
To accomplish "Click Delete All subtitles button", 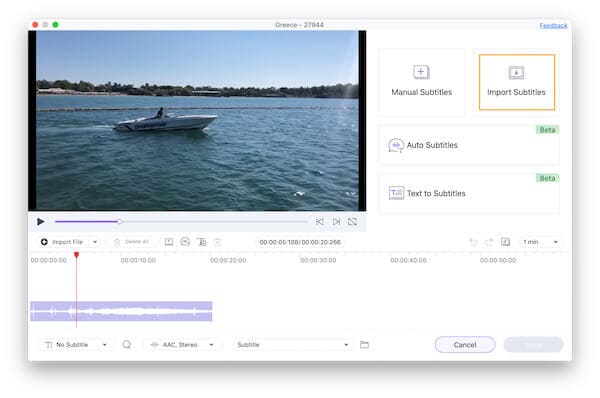I will tap(132, 242).
